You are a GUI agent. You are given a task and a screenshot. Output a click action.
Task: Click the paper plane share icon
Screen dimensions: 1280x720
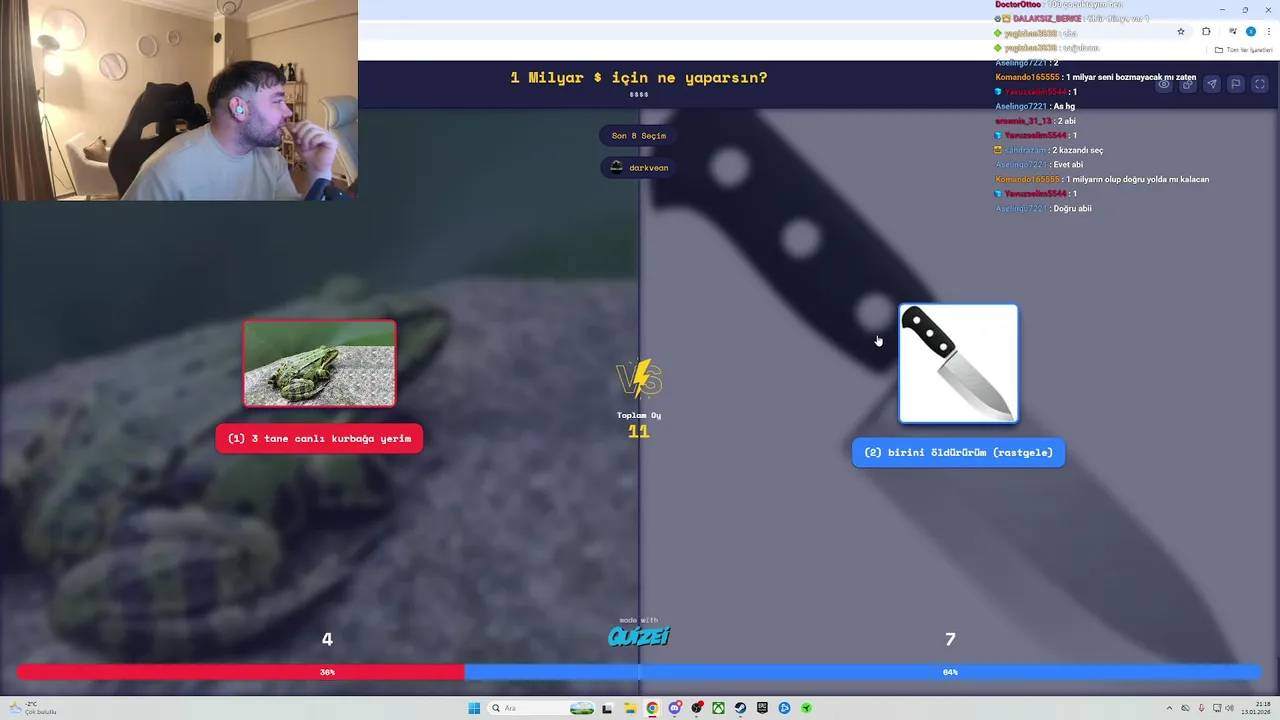(1212, 84)
